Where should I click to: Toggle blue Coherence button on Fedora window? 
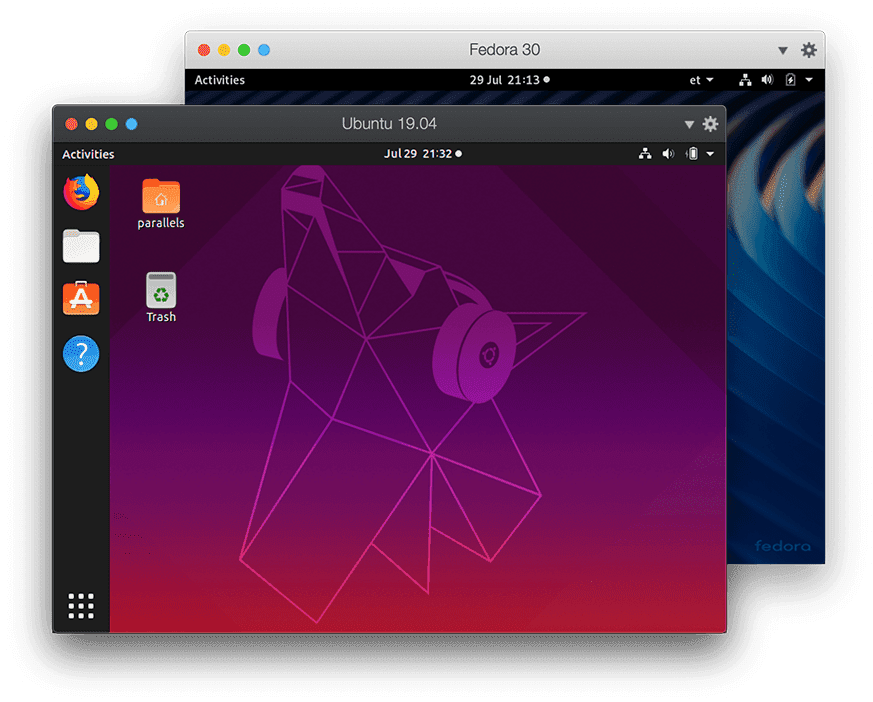tap(264, 50)
